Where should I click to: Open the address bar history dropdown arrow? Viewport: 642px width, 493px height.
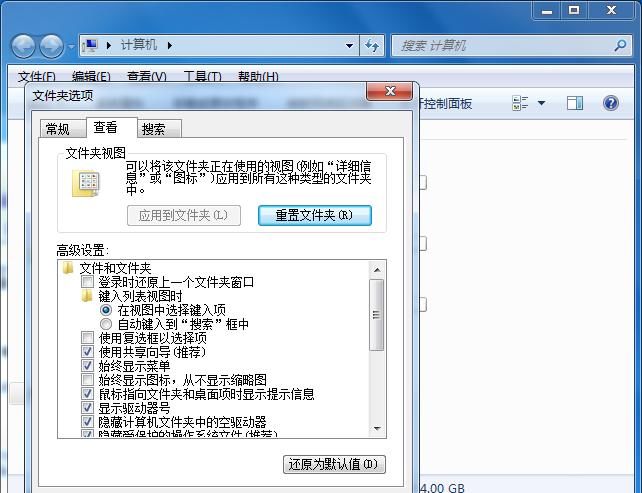pos(349,46)
